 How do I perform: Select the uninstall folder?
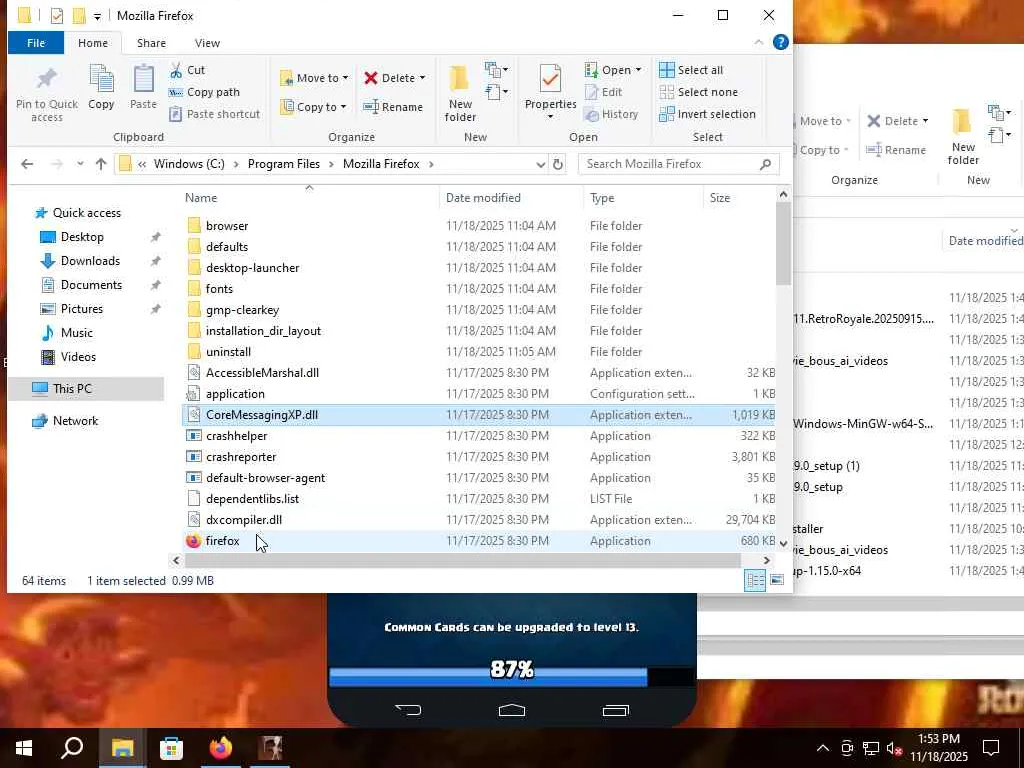(478, 352)
